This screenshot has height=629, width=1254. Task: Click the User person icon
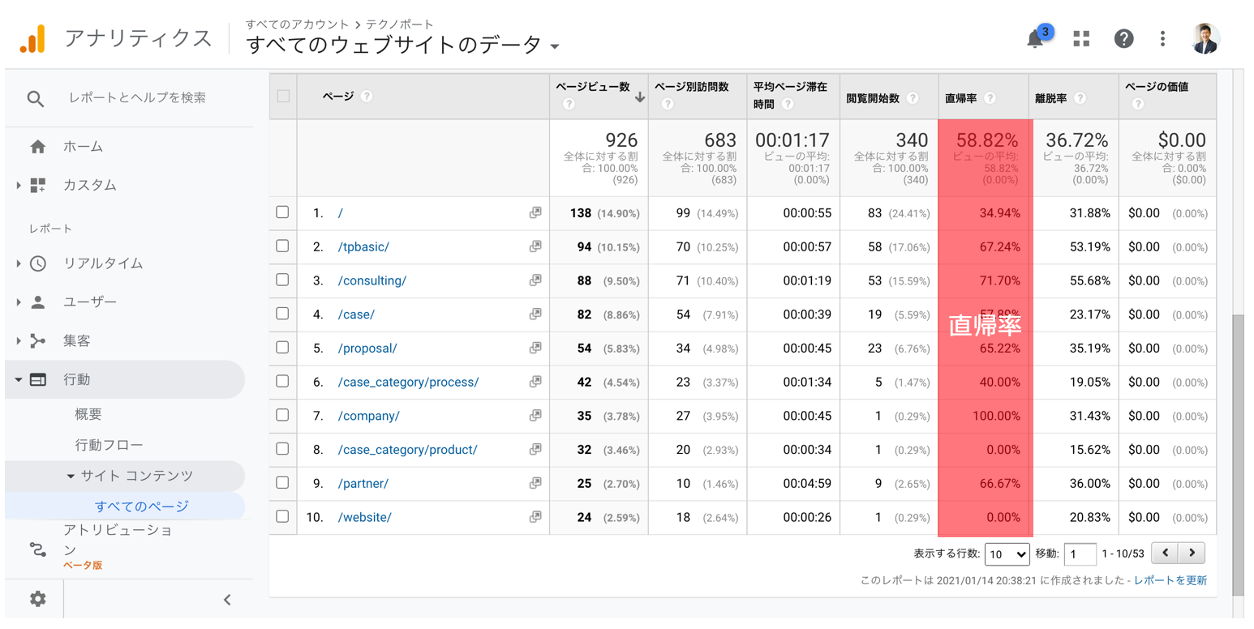point(38,302)
